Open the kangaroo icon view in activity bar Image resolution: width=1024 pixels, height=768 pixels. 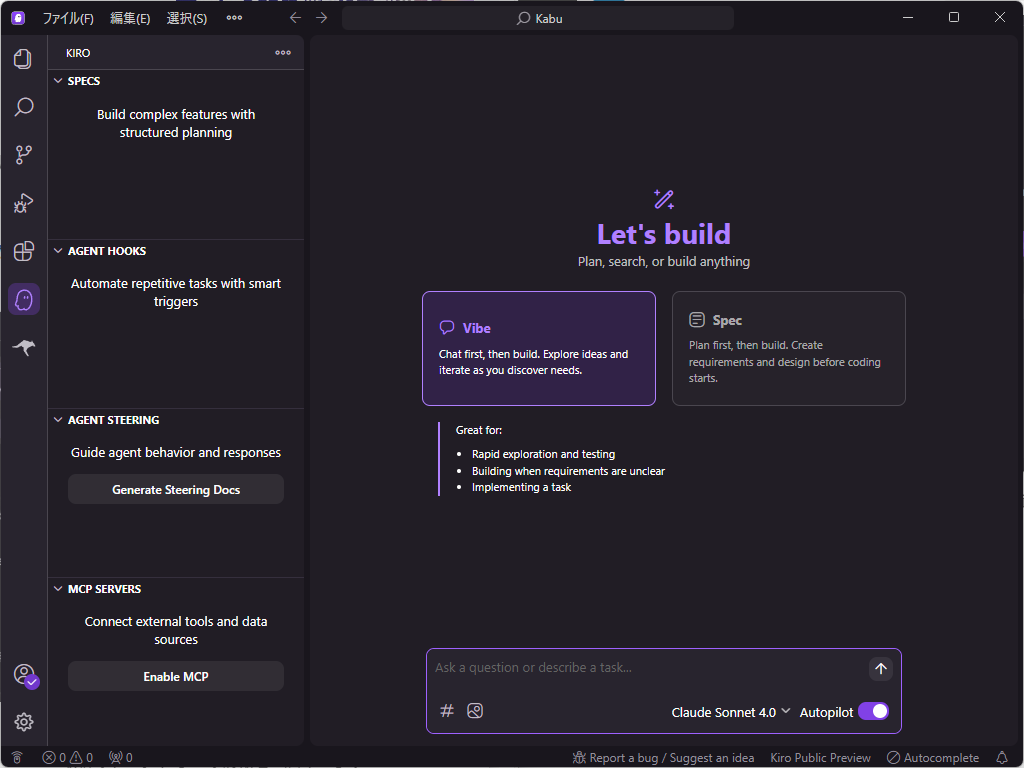pos(24,347)
